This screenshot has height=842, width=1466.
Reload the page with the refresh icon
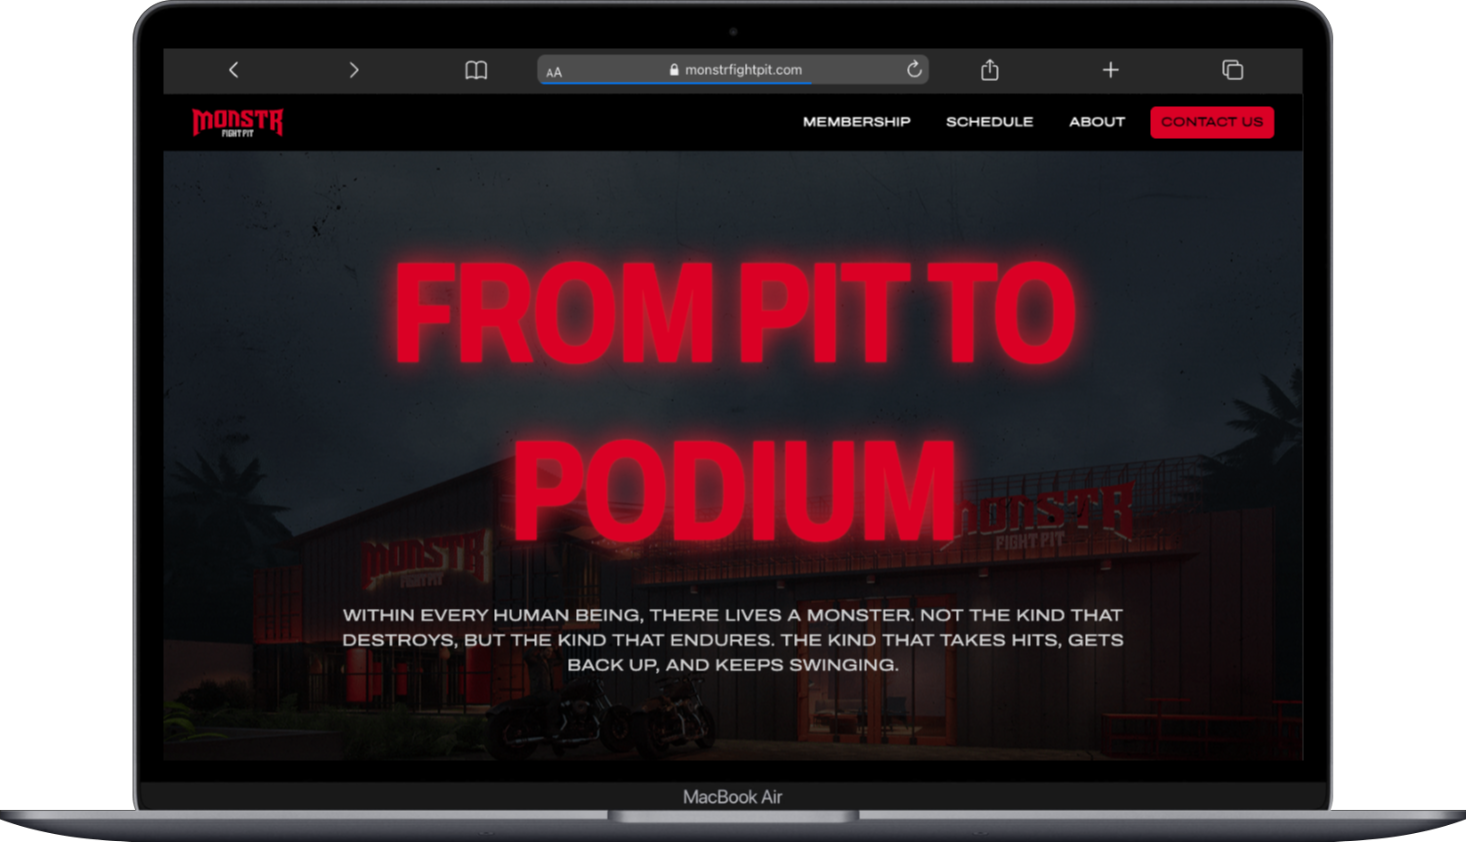pos(913,69)
